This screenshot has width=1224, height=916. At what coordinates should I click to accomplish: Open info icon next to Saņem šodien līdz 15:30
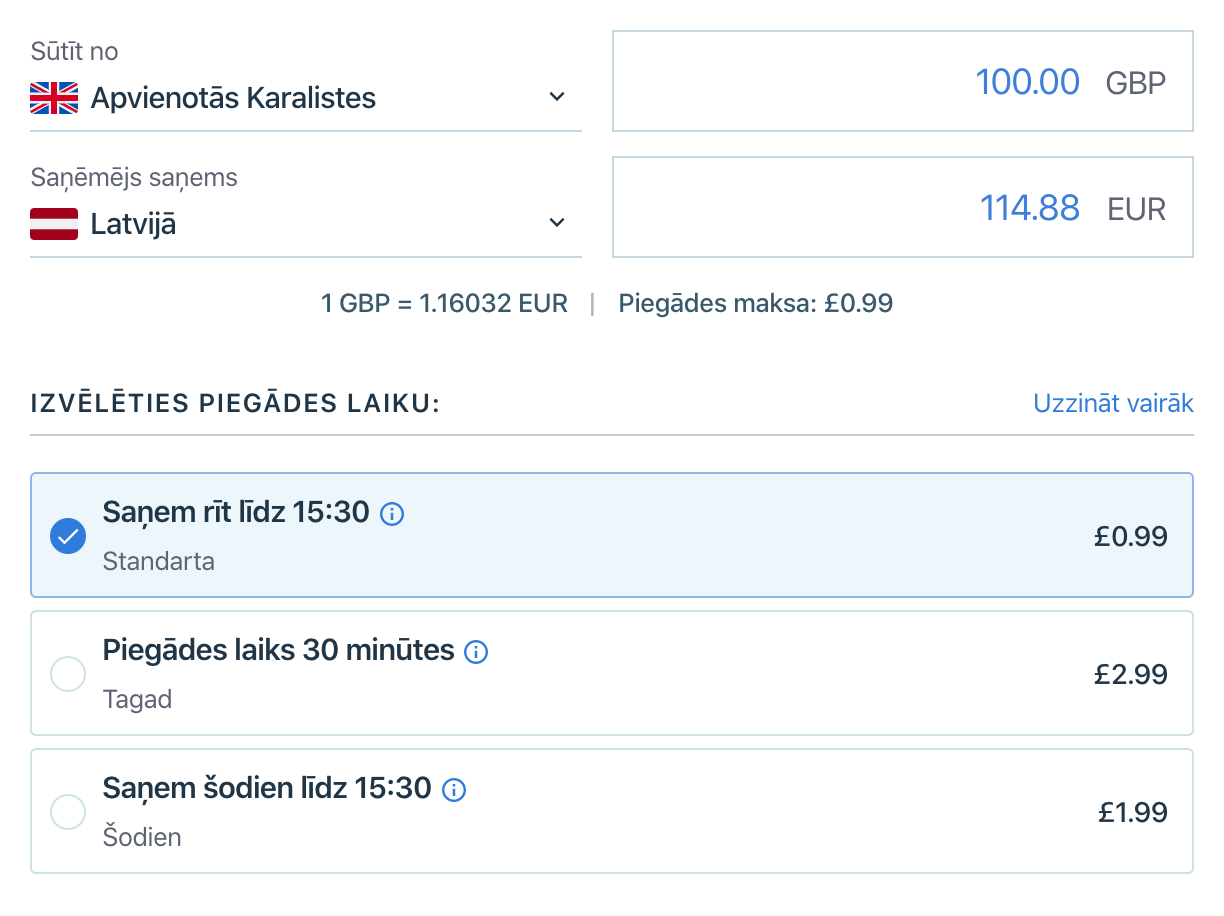[x=454, y=790]
